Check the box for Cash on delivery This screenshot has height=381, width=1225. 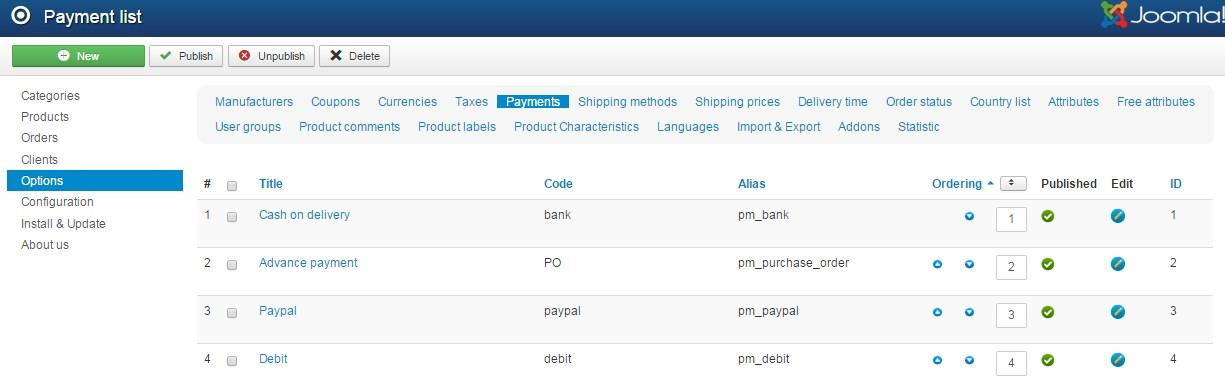232,217
